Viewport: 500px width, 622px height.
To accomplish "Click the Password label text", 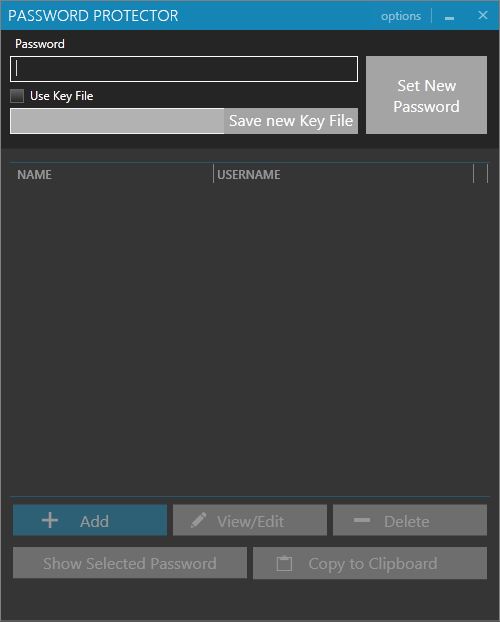I will click(x=40, y=44).
